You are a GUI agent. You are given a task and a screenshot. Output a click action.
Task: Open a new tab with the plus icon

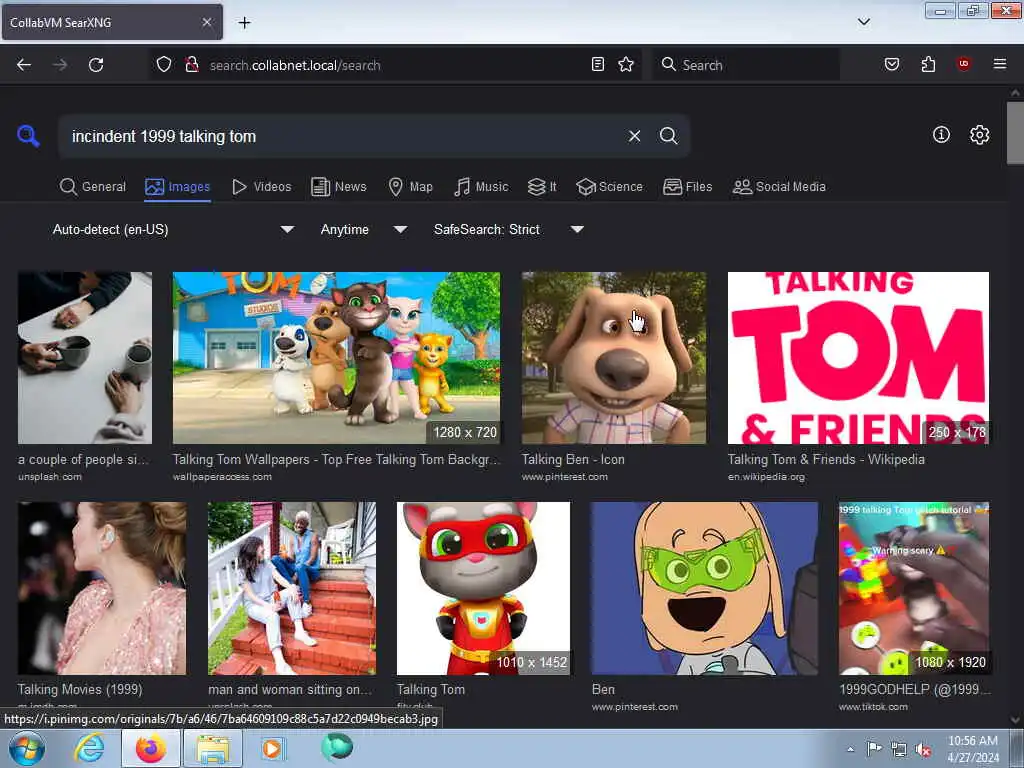(x=244, y=23)
